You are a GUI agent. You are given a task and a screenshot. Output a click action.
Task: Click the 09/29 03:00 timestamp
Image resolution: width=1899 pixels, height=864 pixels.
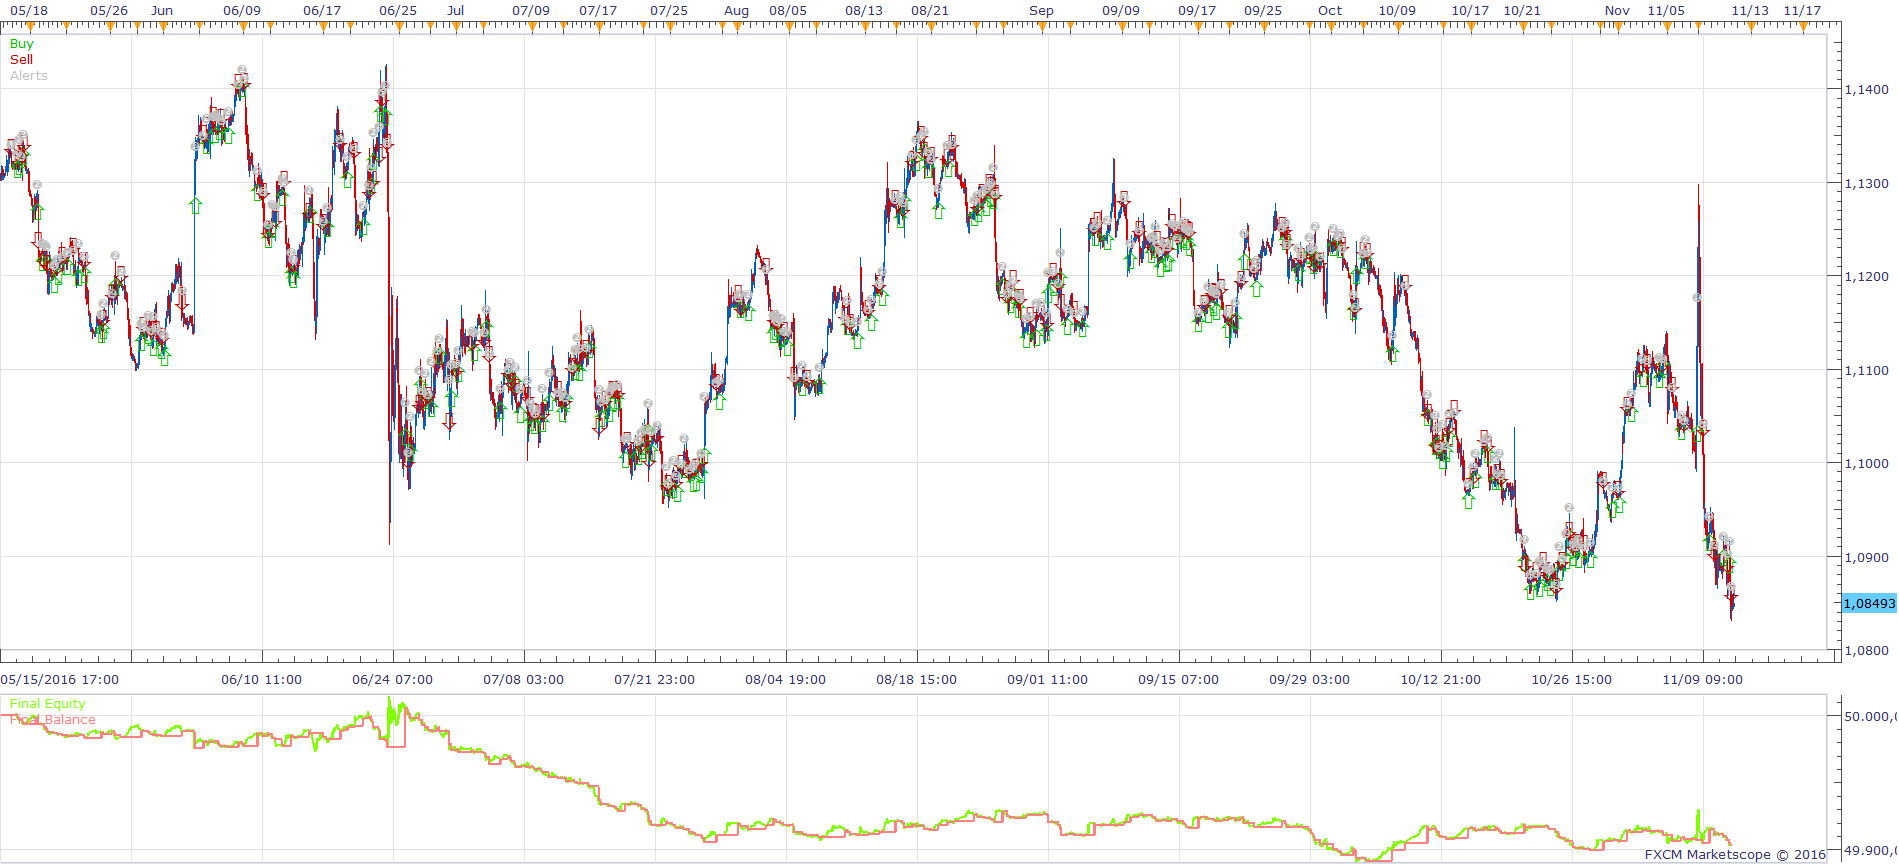pos(1309,680)
